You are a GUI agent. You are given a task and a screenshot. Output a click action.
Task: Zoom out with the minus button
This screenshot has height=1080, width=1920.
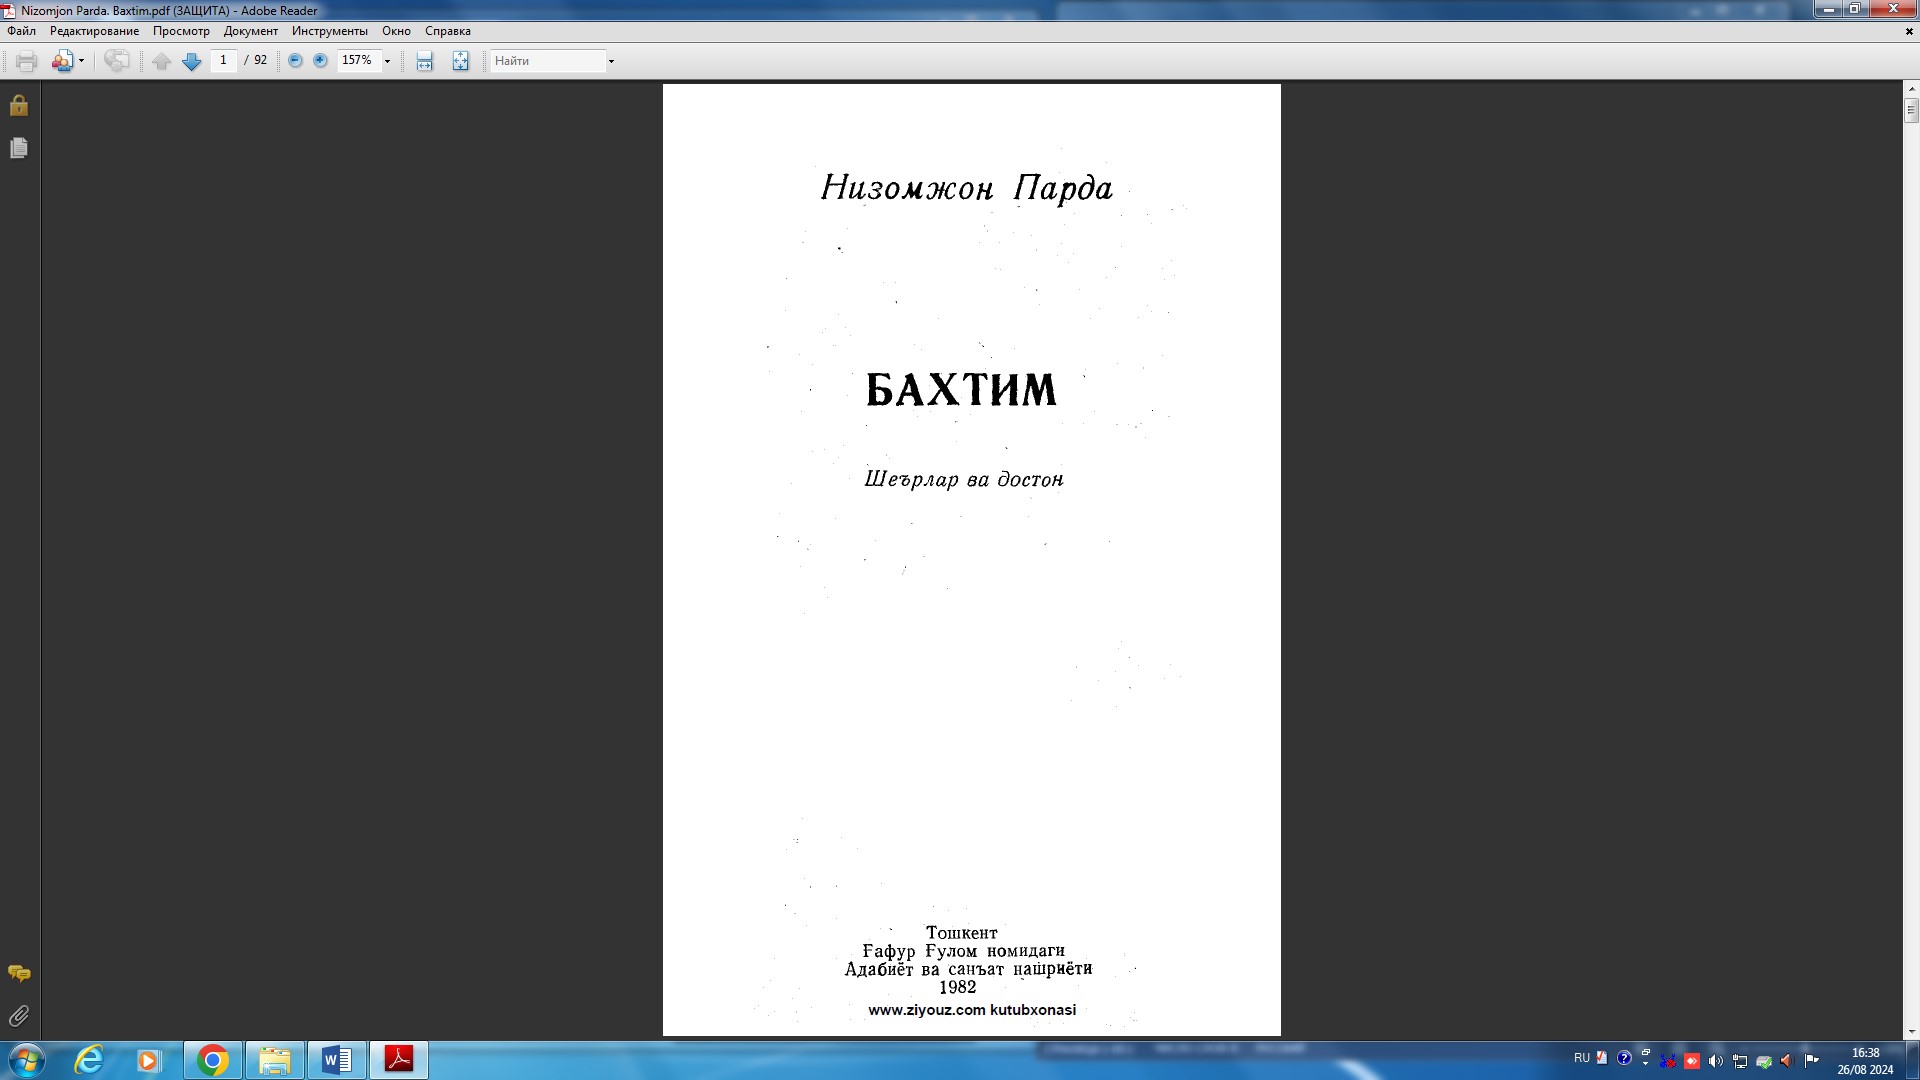pyautogui.click(x=295, y=60)
